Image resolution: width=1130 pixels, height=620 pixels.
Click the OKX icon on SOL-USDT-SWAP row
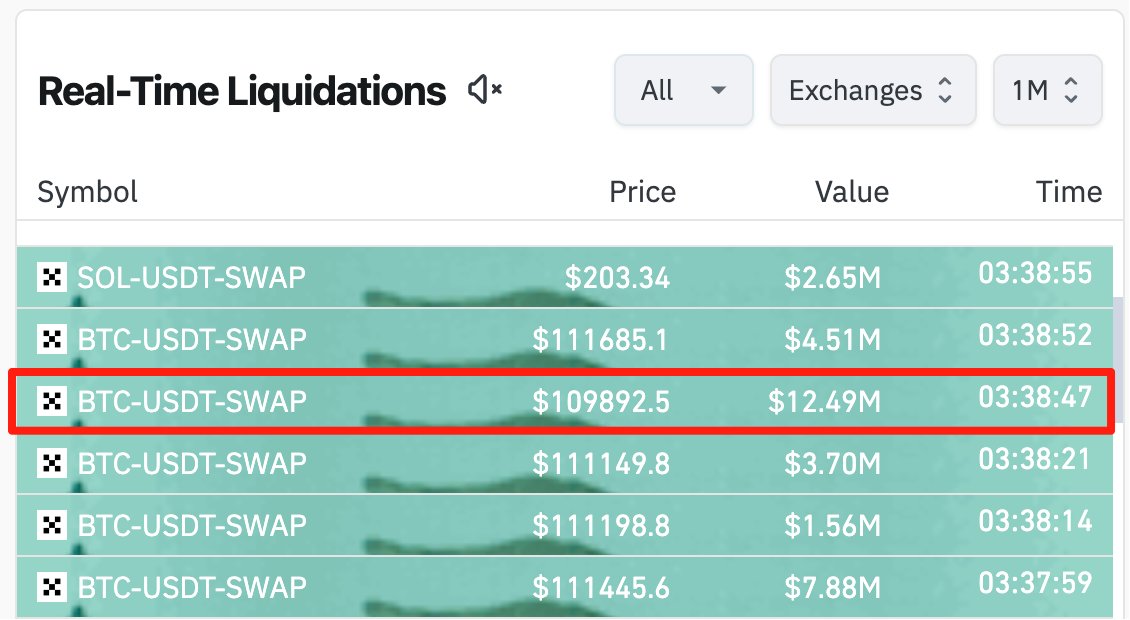coord(52,277)
